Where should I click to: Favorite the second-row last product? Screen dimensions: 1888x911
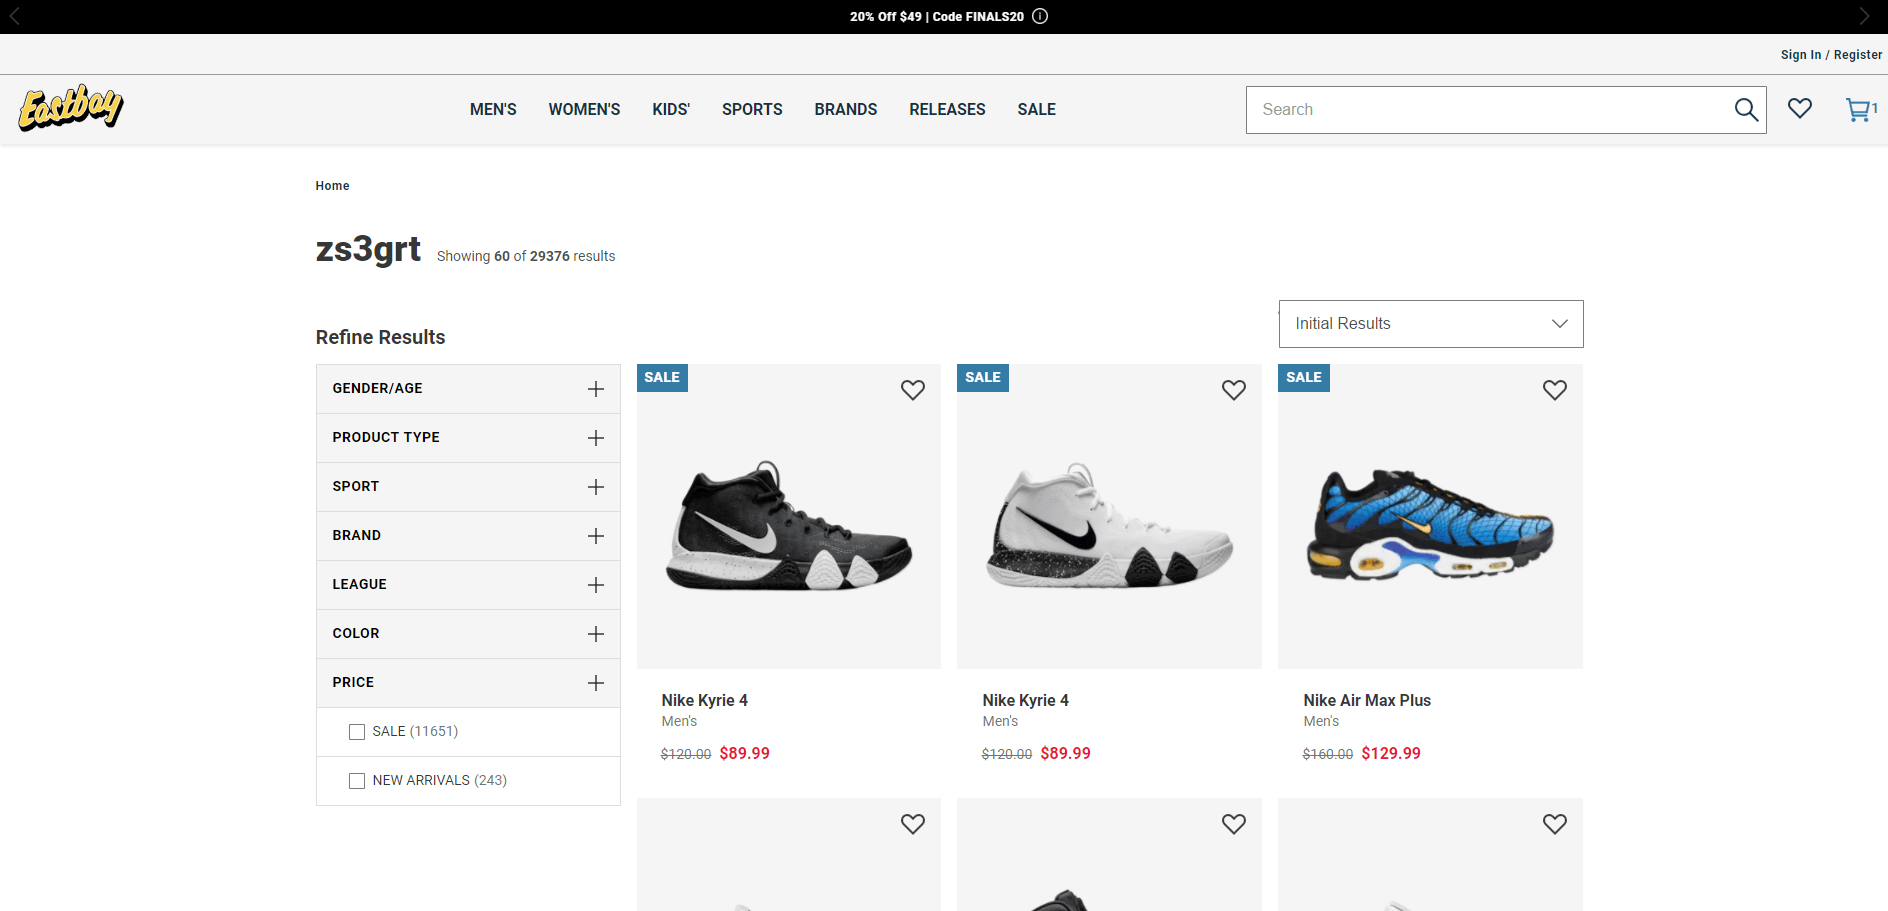click(x=1555, y=824)
